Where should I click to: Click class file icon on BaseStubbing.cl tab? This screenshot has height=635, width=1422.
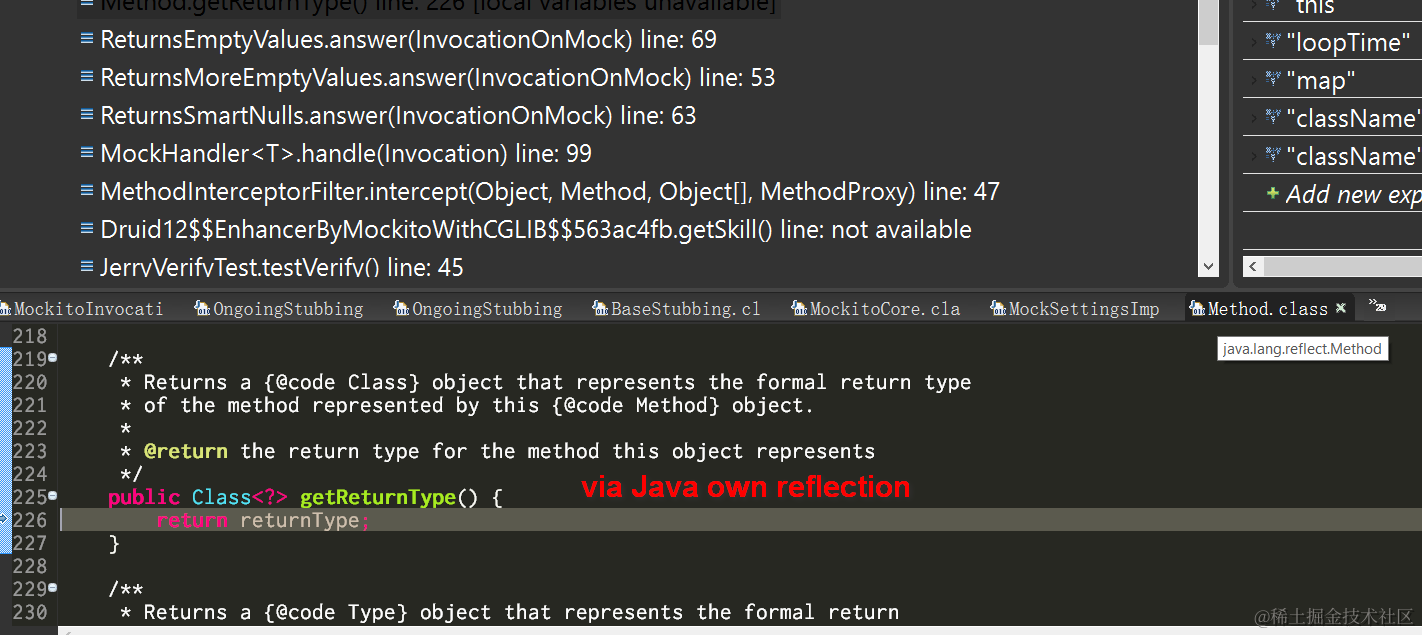600,309
